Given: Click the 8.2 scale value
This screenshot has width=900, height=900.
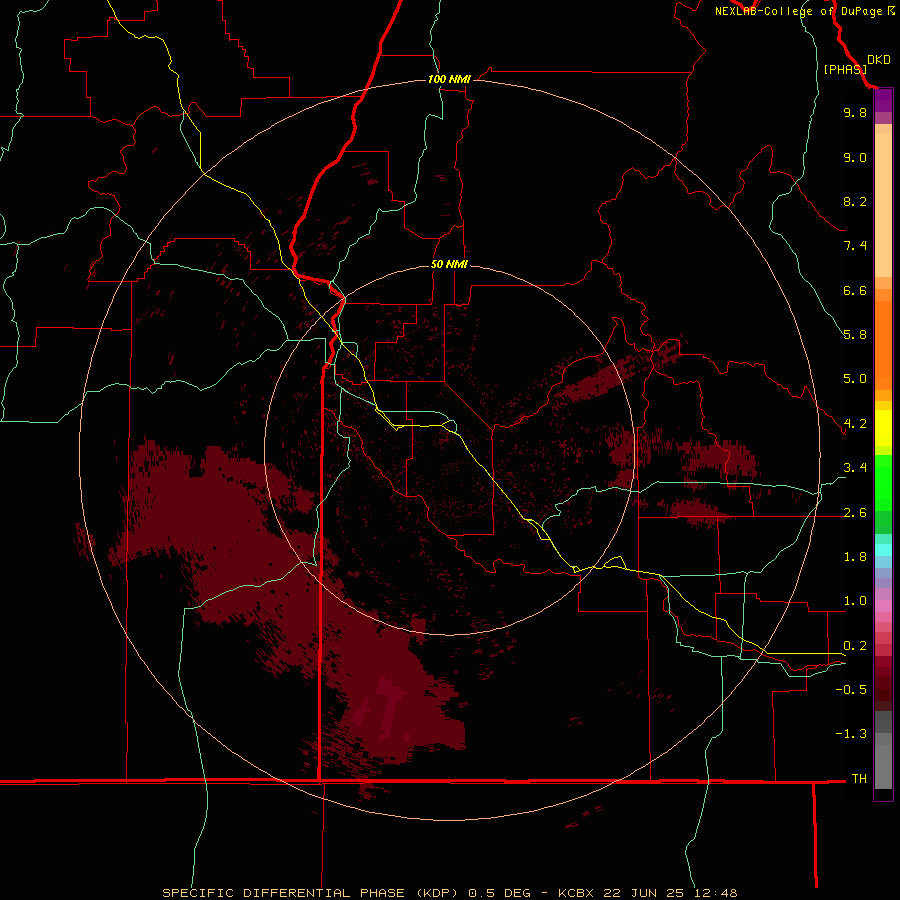Looking at the screenshot, I should click(x=855, y=201).
